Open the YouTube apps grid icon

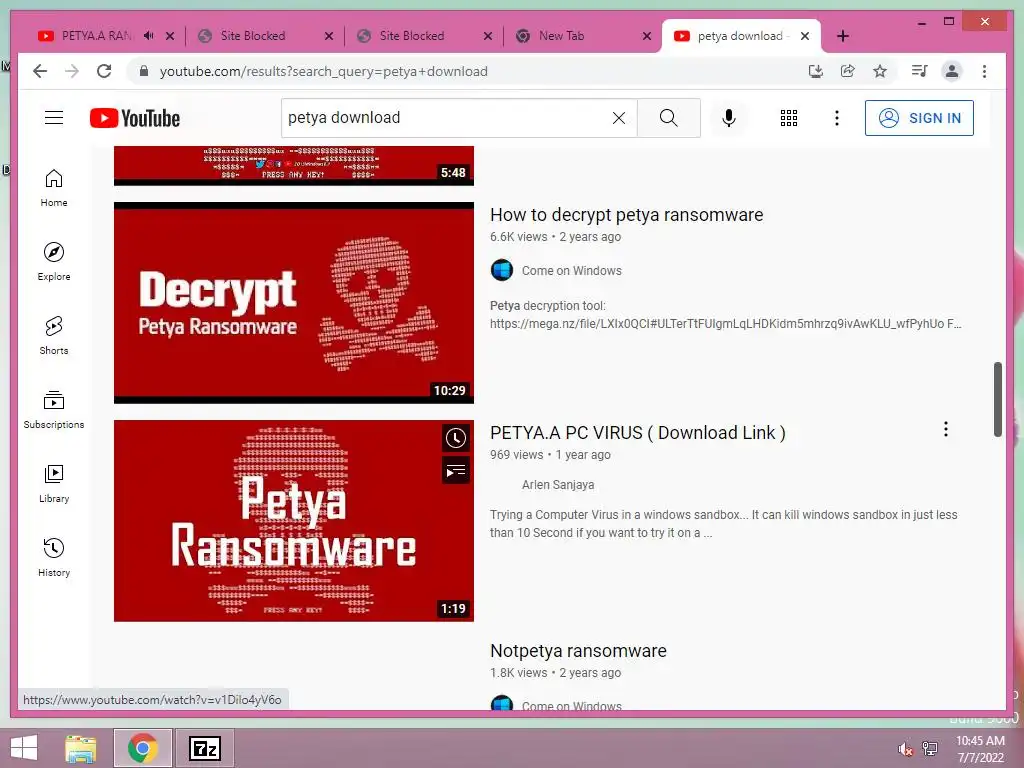pos(788,118)
